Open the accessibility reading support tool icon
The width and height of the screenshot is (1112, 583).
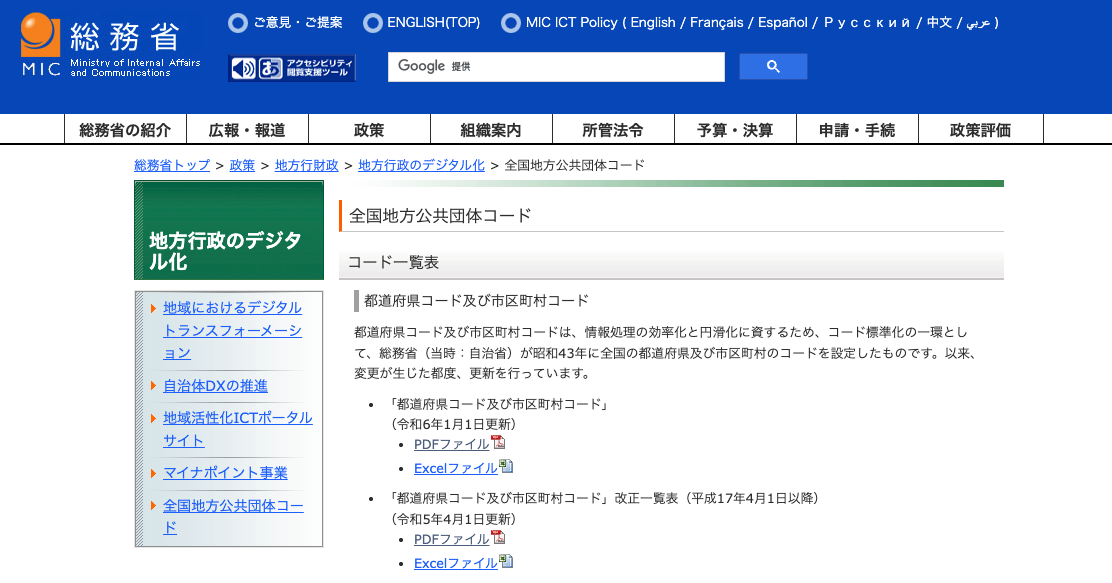[x=292, y=68]
